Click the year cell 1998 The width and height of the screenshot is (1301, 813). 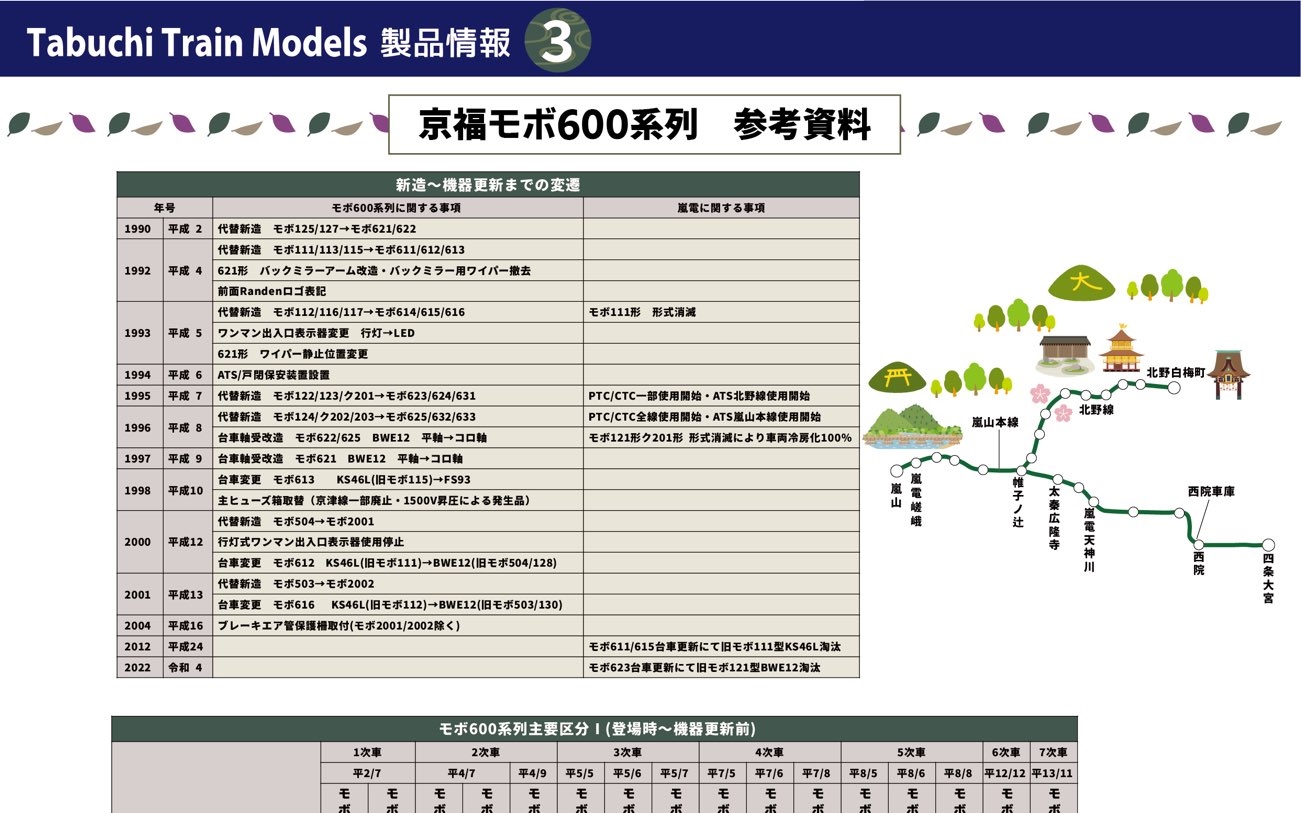tap(139, 490)
